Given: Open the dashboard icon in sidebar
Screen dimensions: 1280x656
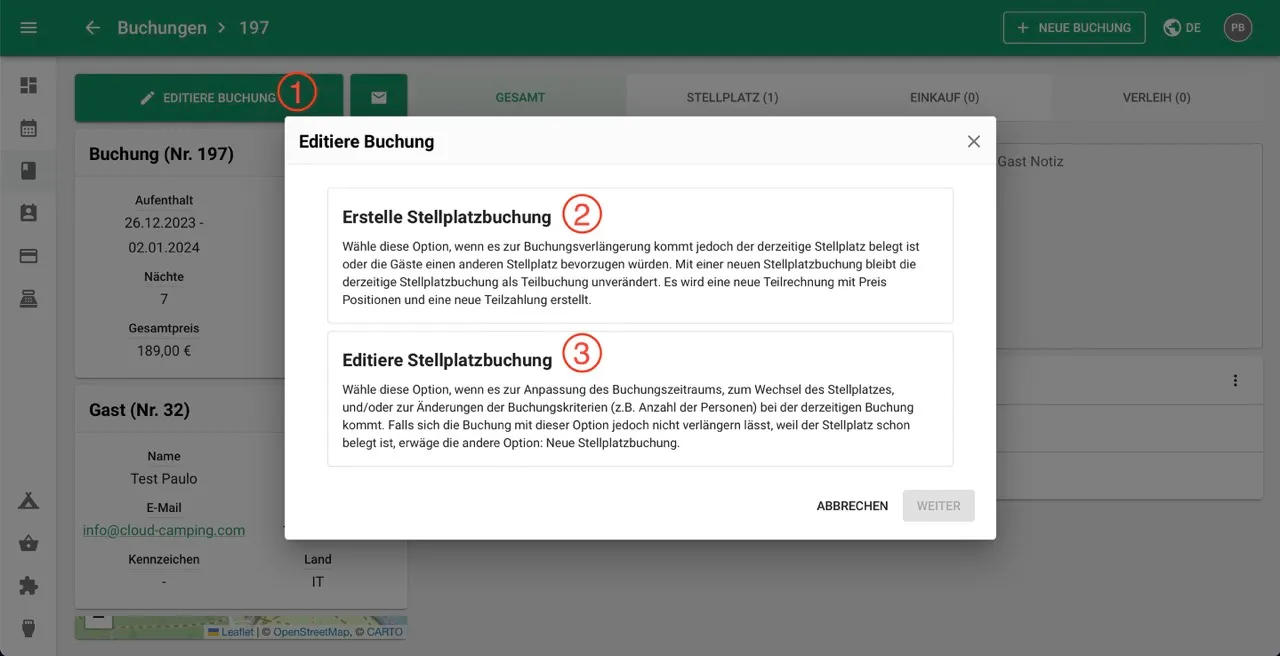Looking at the screenshot, I should (x=29, y=86).
